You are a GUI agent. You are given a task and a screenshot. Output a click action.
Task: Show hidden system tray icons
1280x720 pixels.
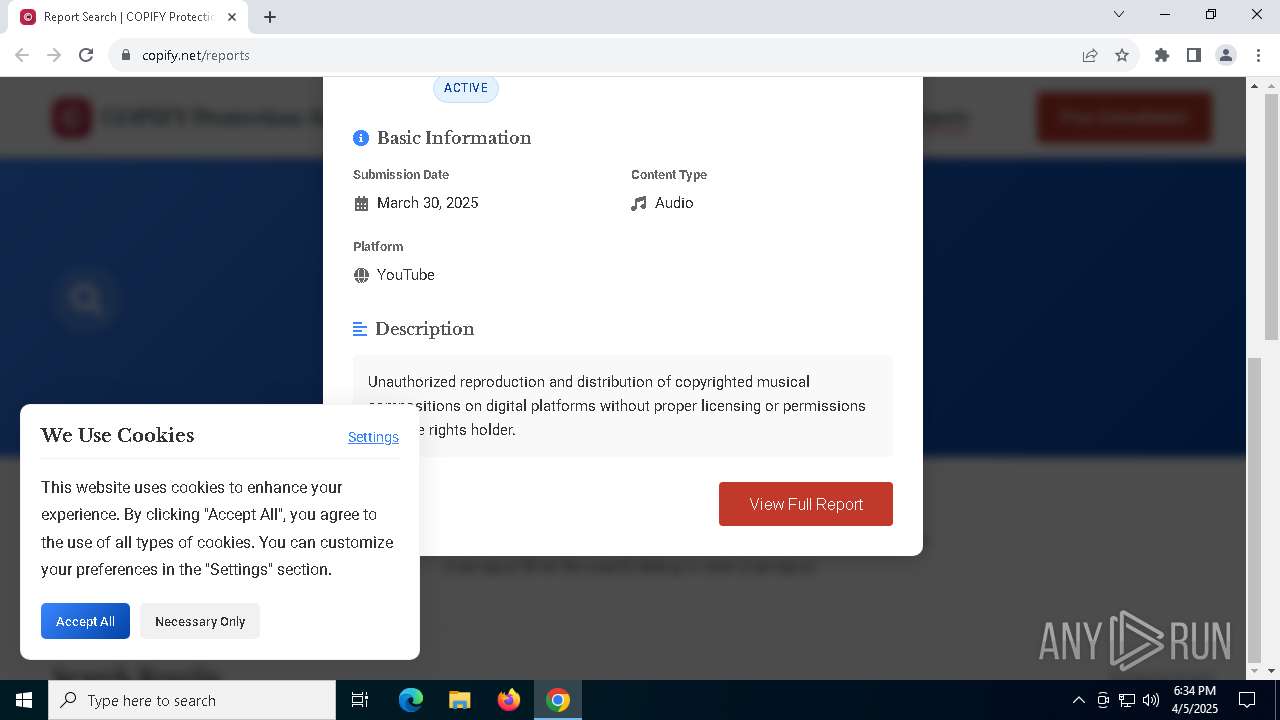1078,700
